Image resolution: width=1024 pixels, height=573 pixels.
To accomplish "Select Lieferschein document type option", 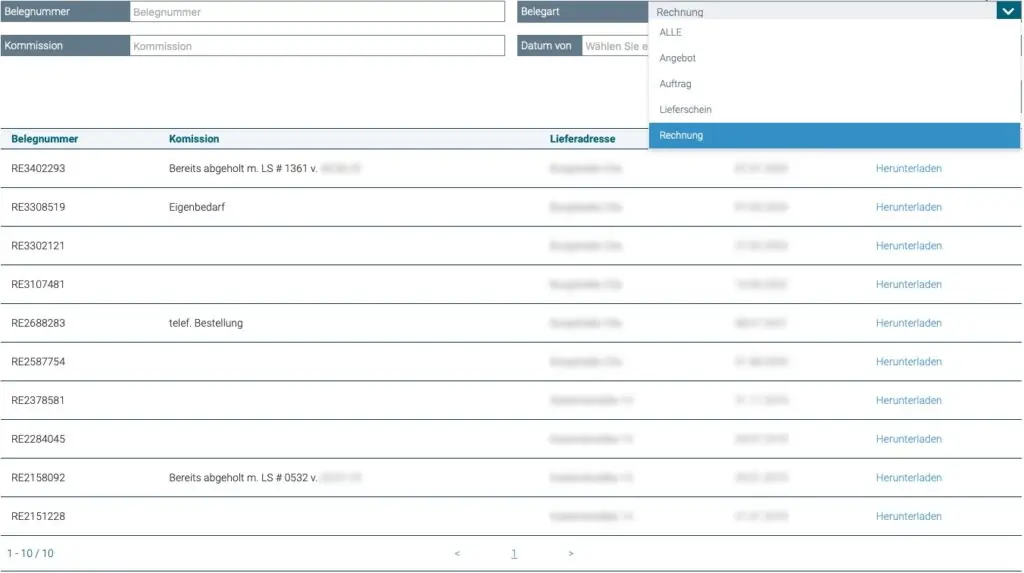I will pyautogui.click(x=685, y=110).
